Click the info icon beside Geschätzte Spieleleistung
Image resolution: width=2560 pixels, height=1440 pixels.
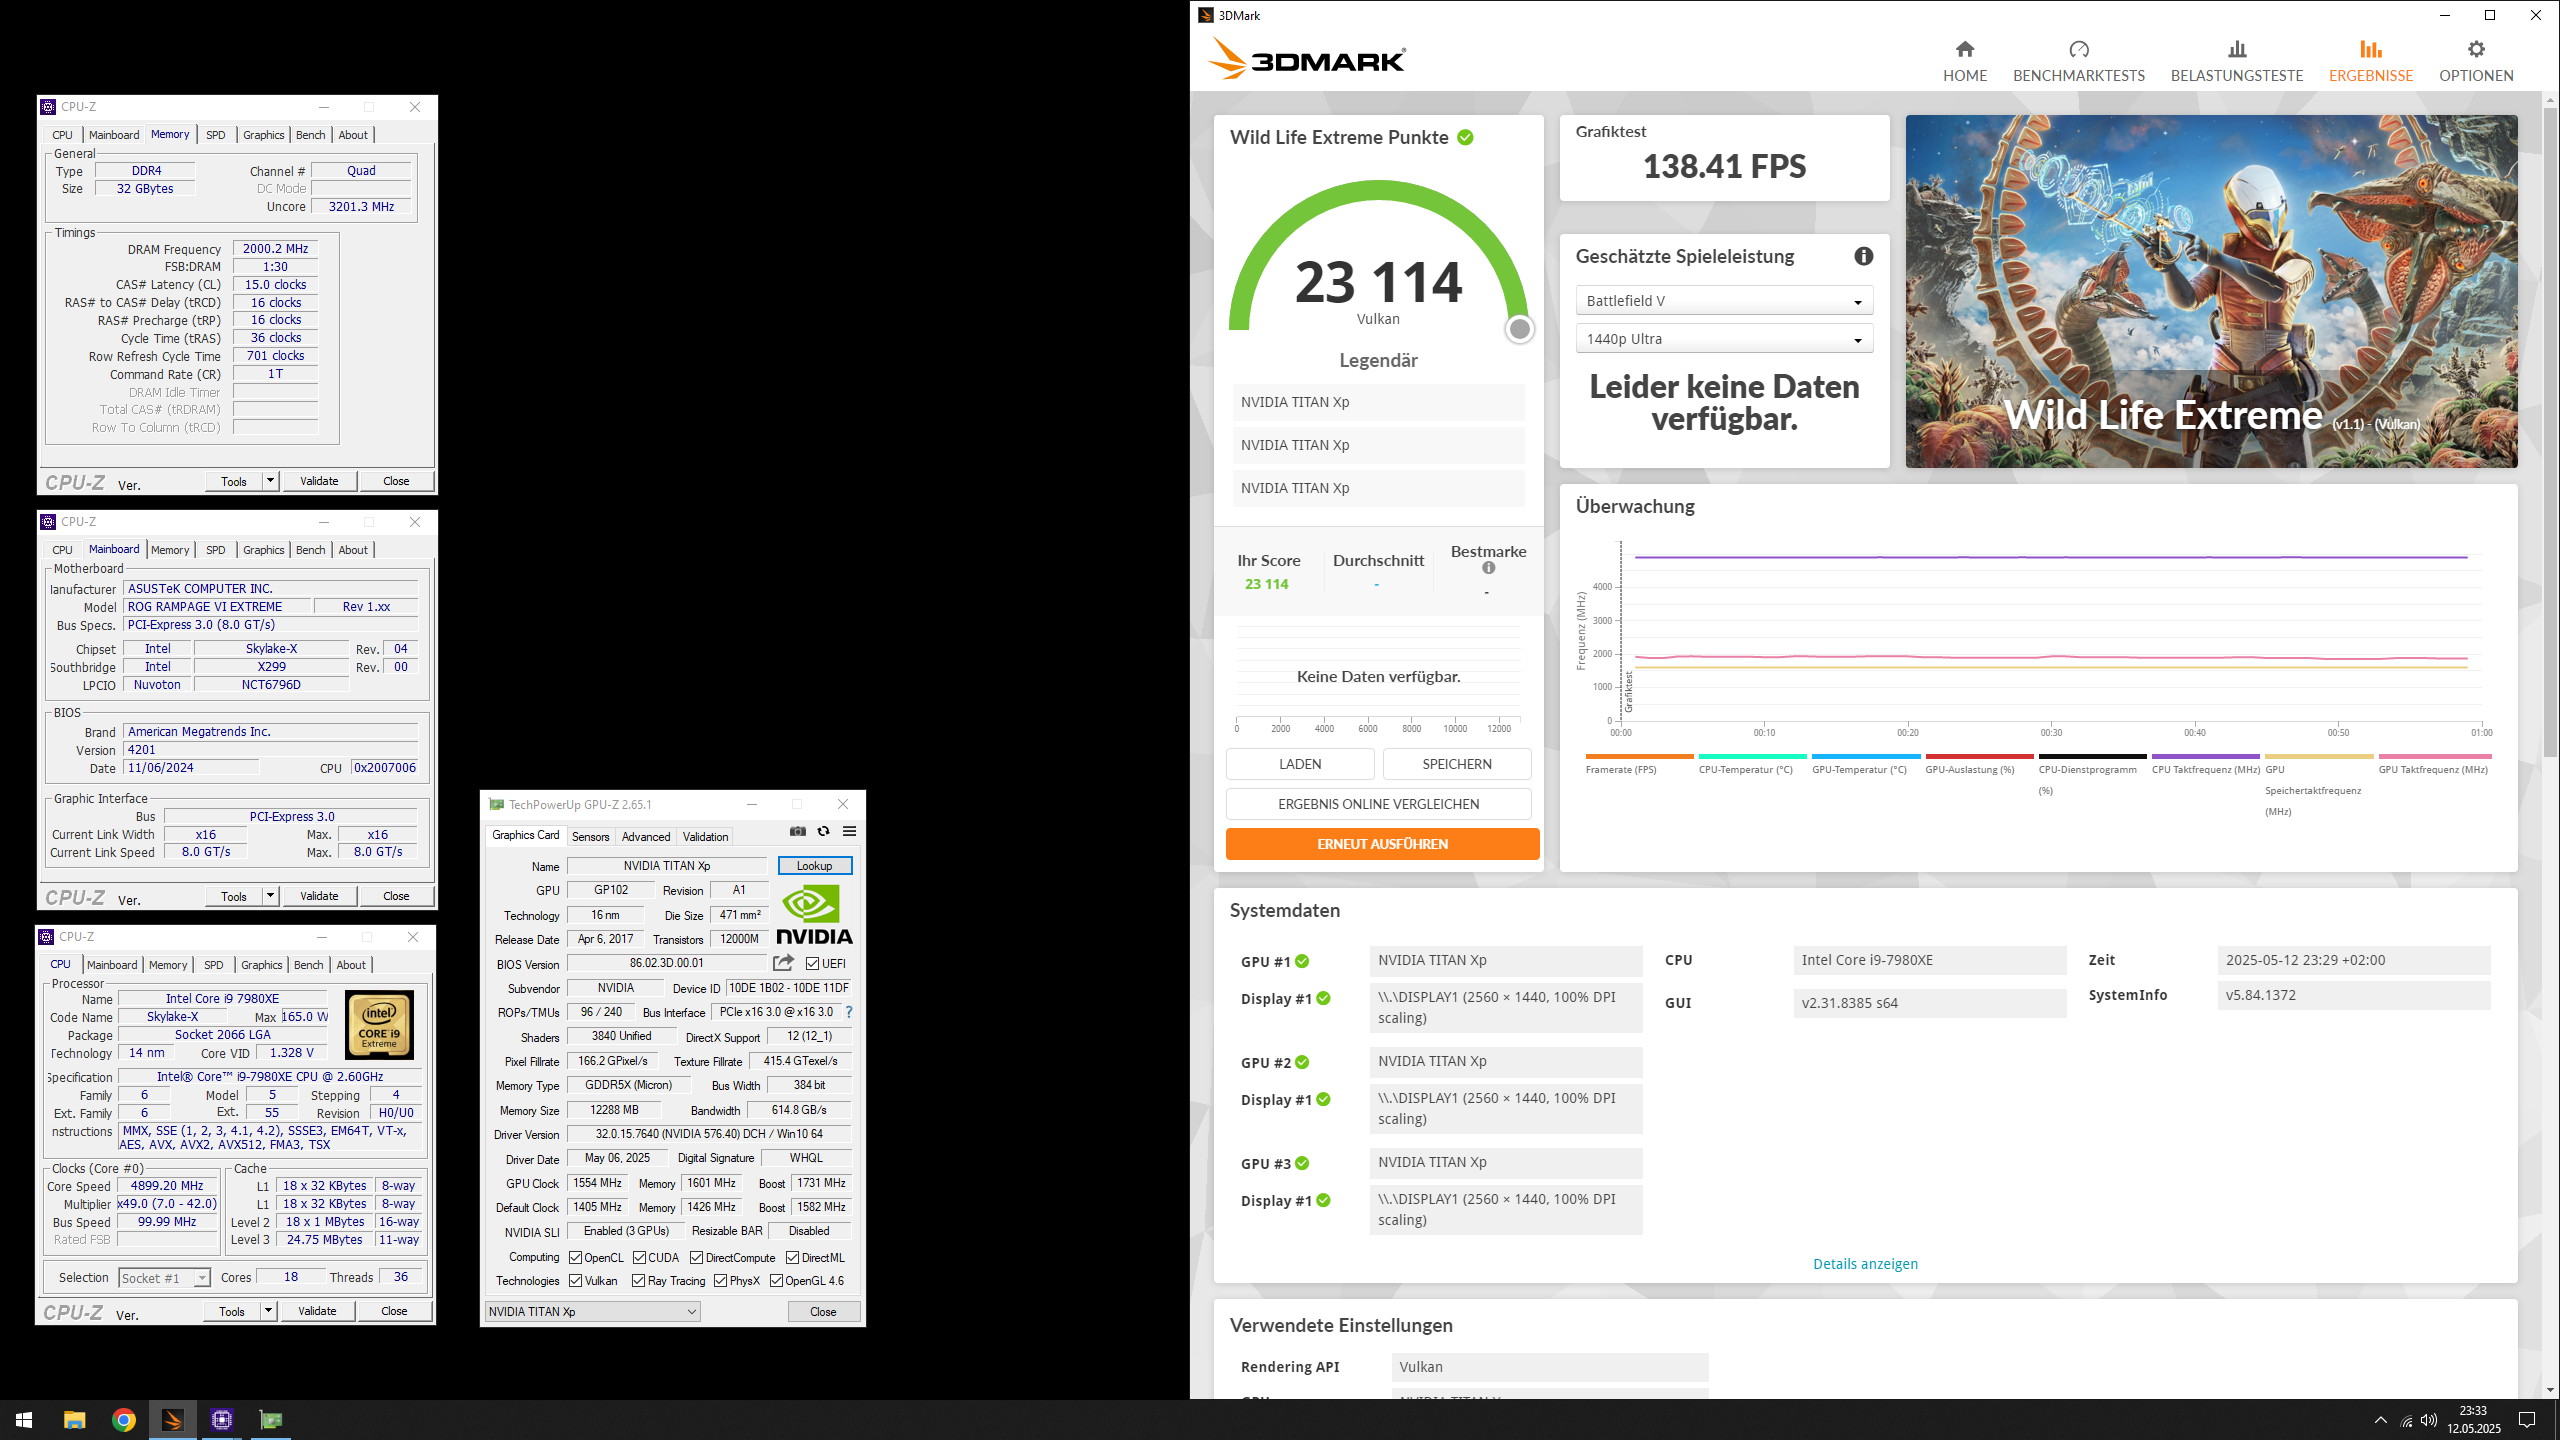[x=1863, y=256]
